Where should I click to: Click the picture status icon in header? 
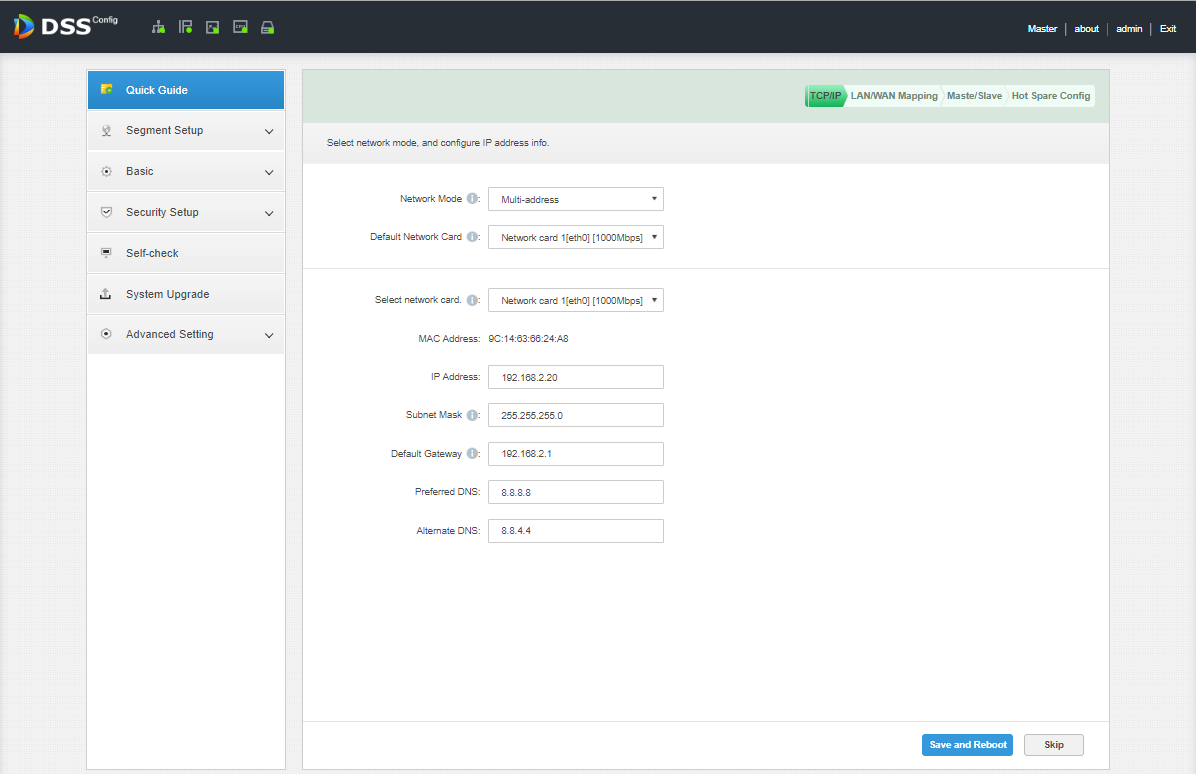[x=212, y=28]
